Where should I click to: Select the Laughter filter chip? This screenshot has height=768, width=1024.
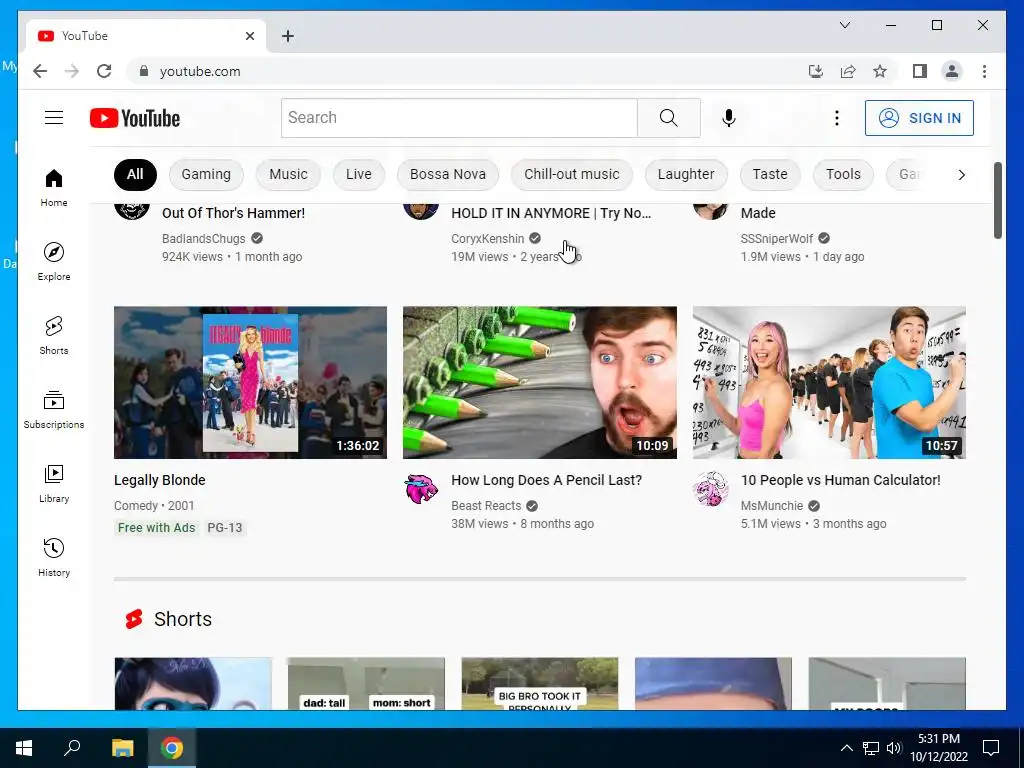[686, 174]
